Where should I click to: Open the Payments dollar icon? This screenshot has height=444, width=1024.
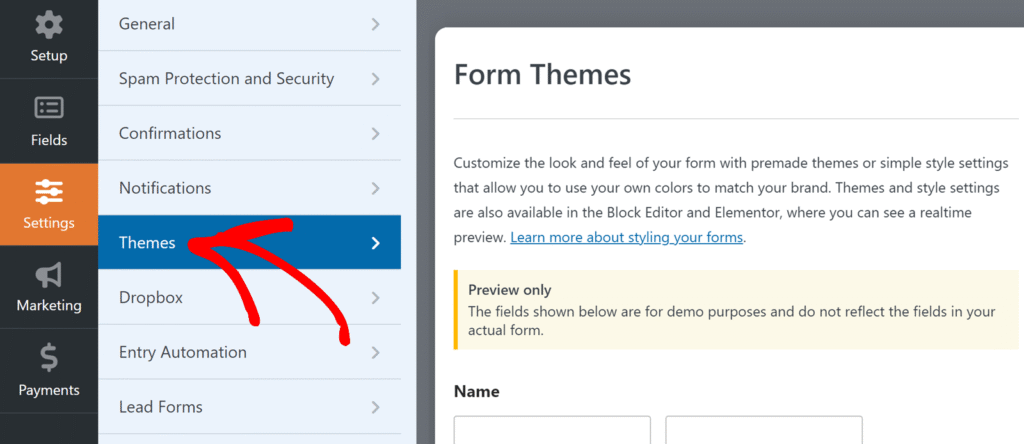click(x=48, y=359)
